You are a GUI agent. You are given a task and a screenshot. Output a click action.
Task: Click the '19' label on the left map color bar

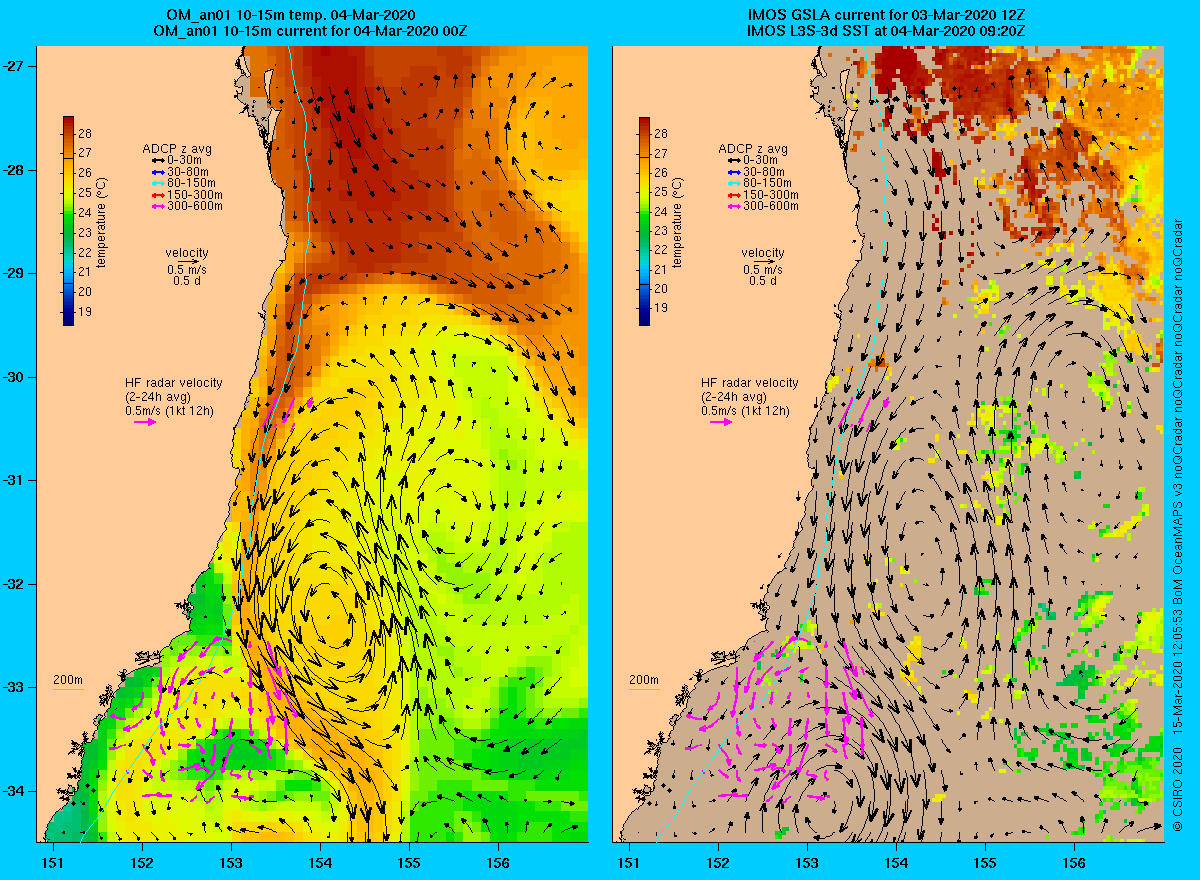click(x=85, y=311)
